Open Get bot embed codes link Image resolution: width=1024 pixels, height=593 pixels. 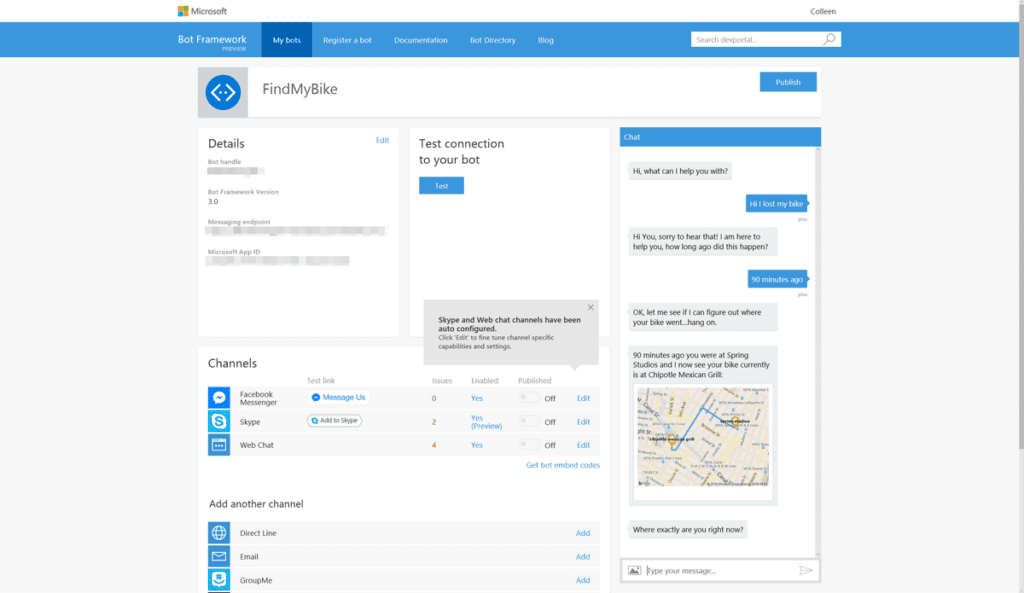click(x=563, y=466)
